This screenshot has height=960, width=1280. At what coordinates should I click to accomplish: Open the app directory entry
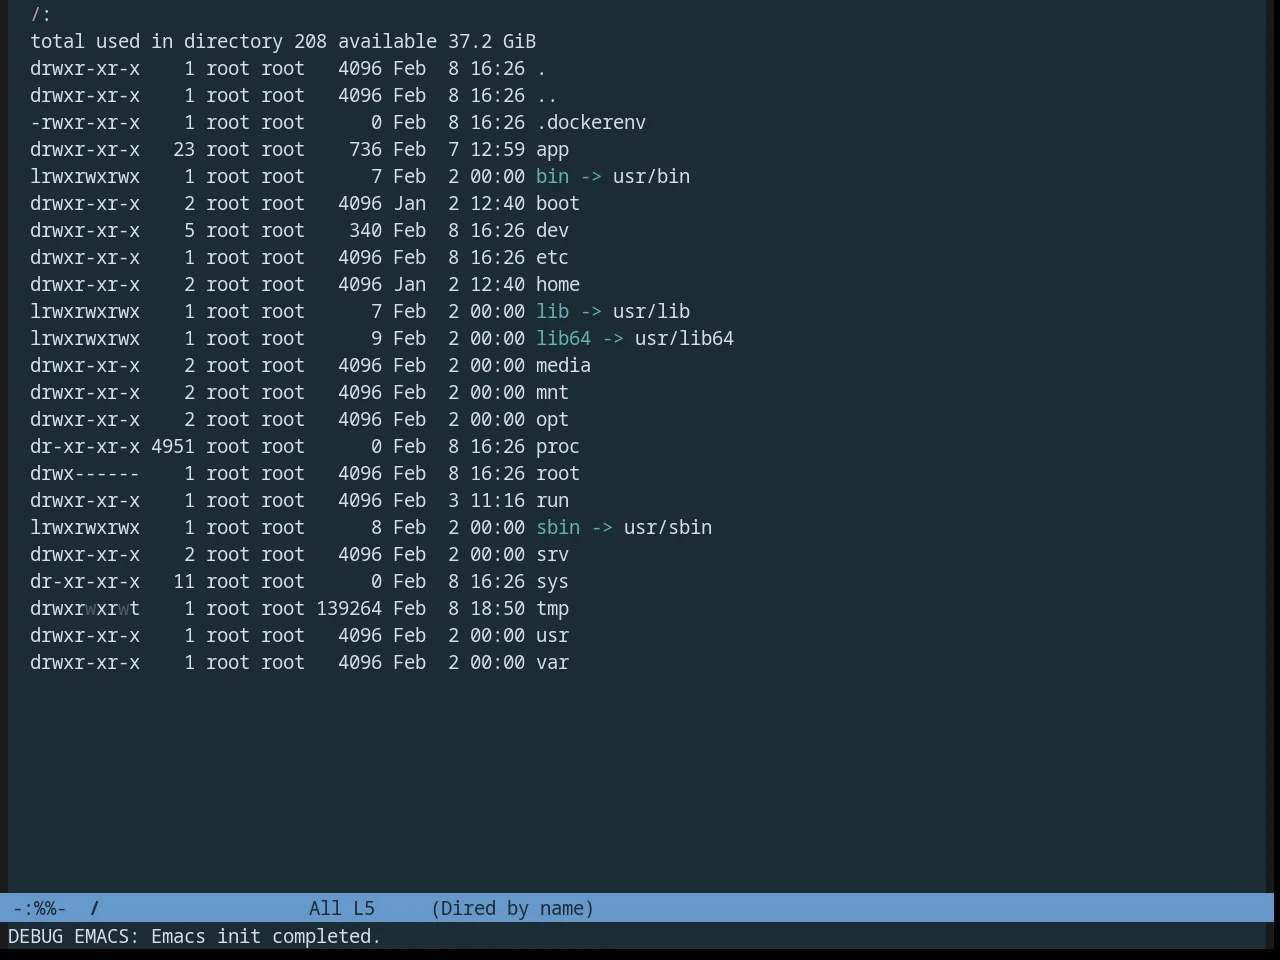[x=552, y=150]
